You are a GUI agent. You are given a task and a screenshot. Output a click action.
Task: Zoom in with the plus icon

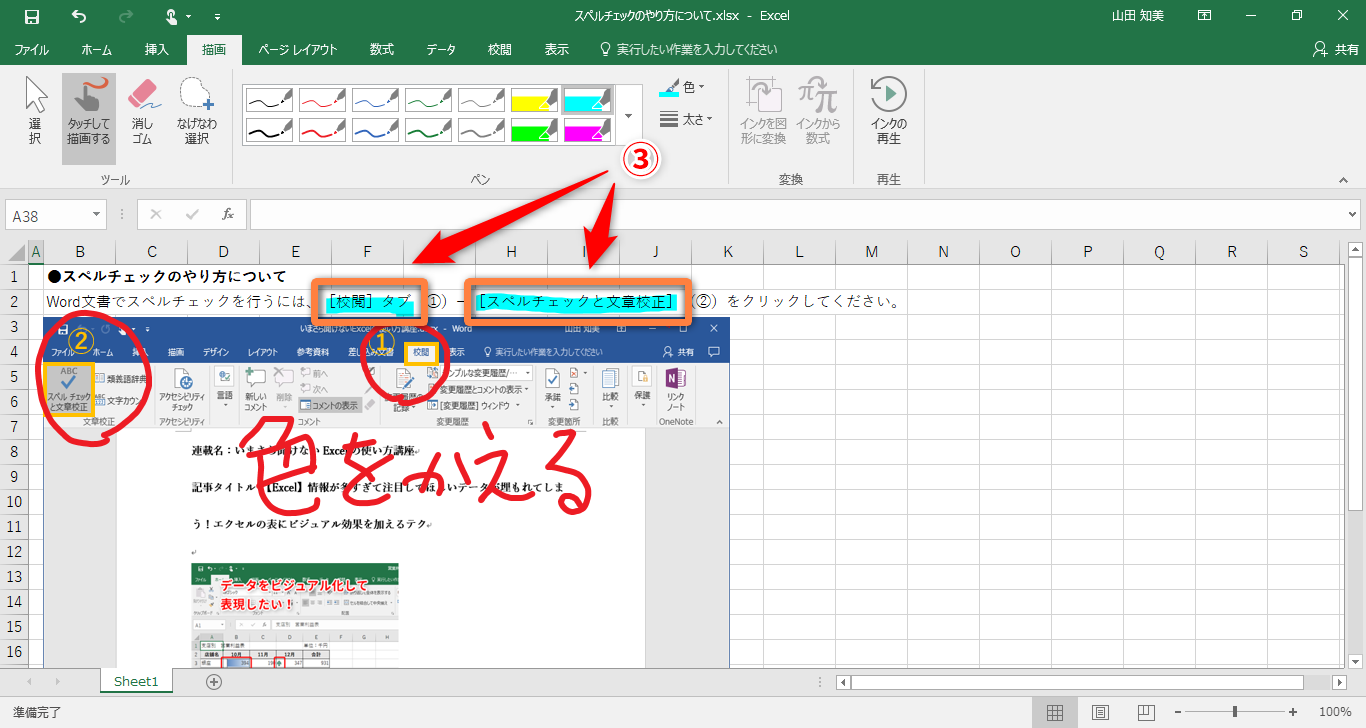coord(1293,712)
